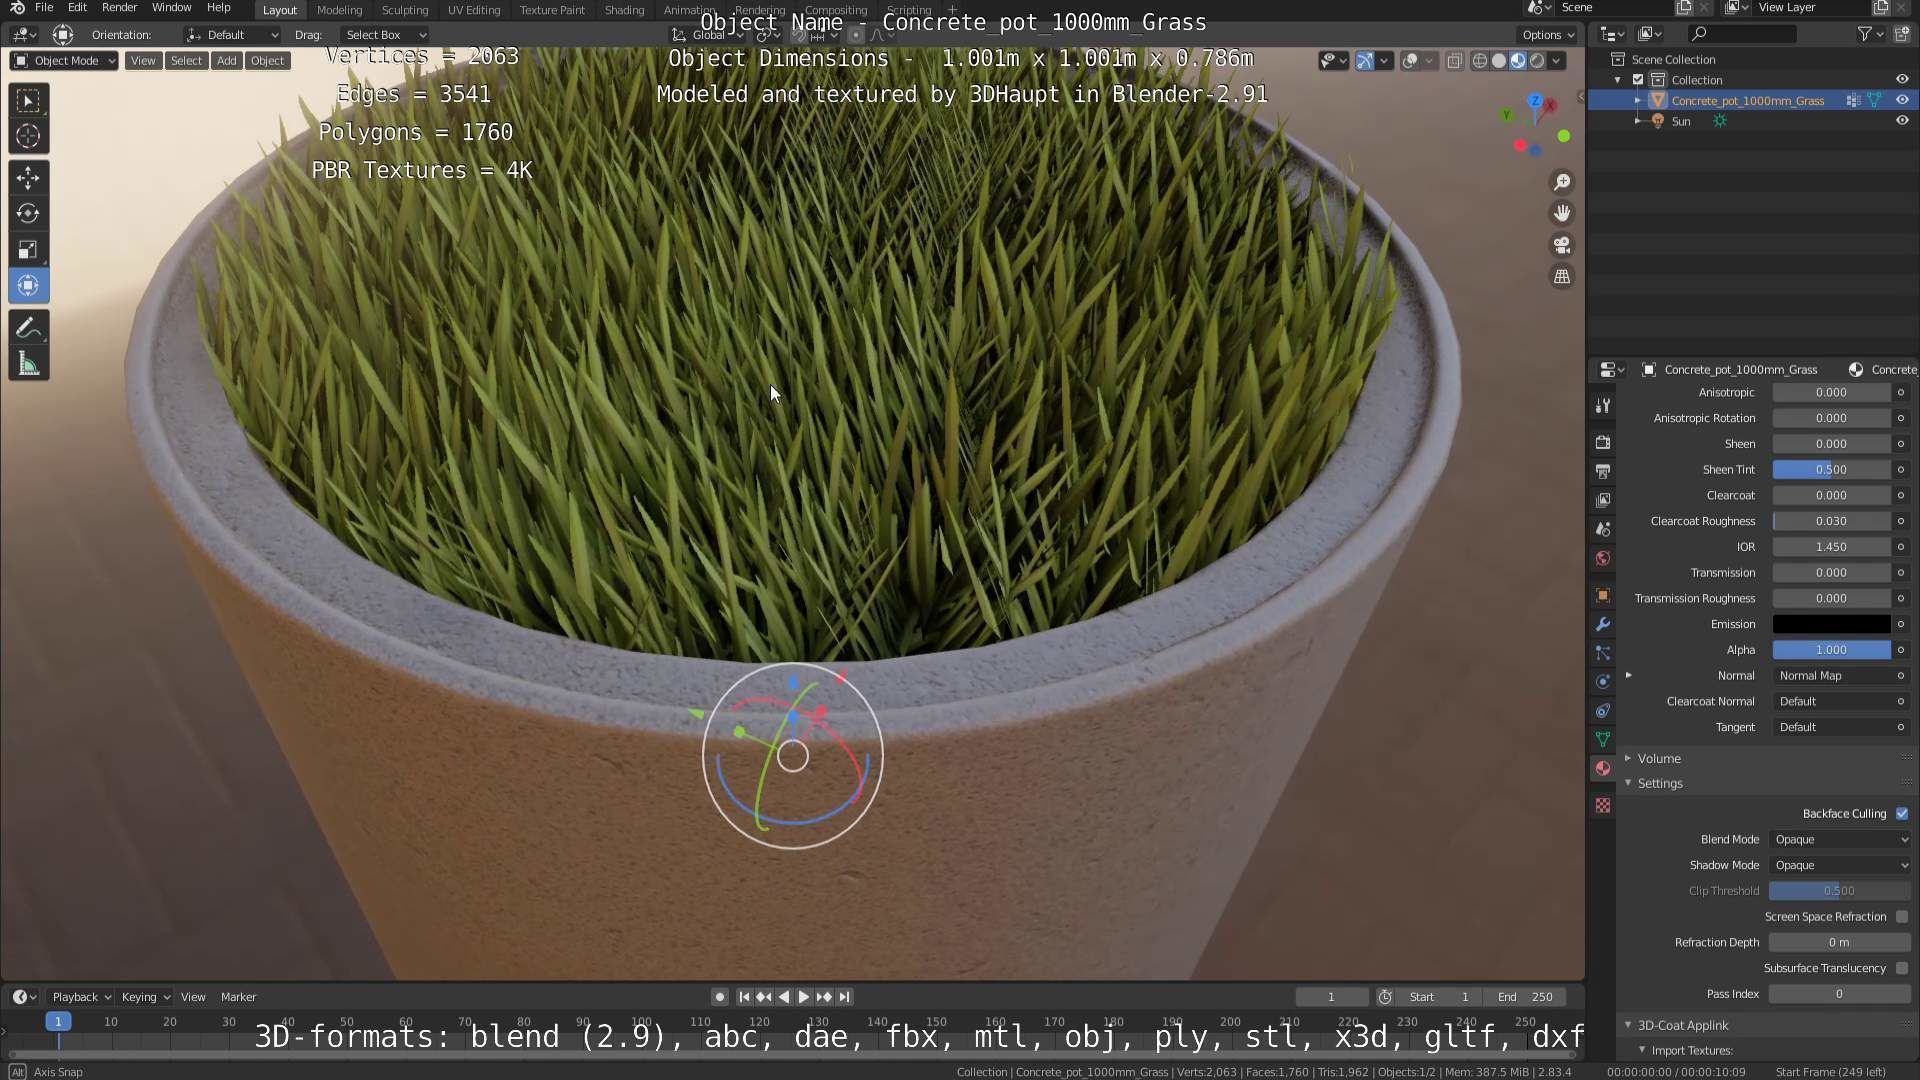The height and width of the screenshot is (1080, 1920).
Task: Open the Object Data properties tab
Action: click(1603, 739)
